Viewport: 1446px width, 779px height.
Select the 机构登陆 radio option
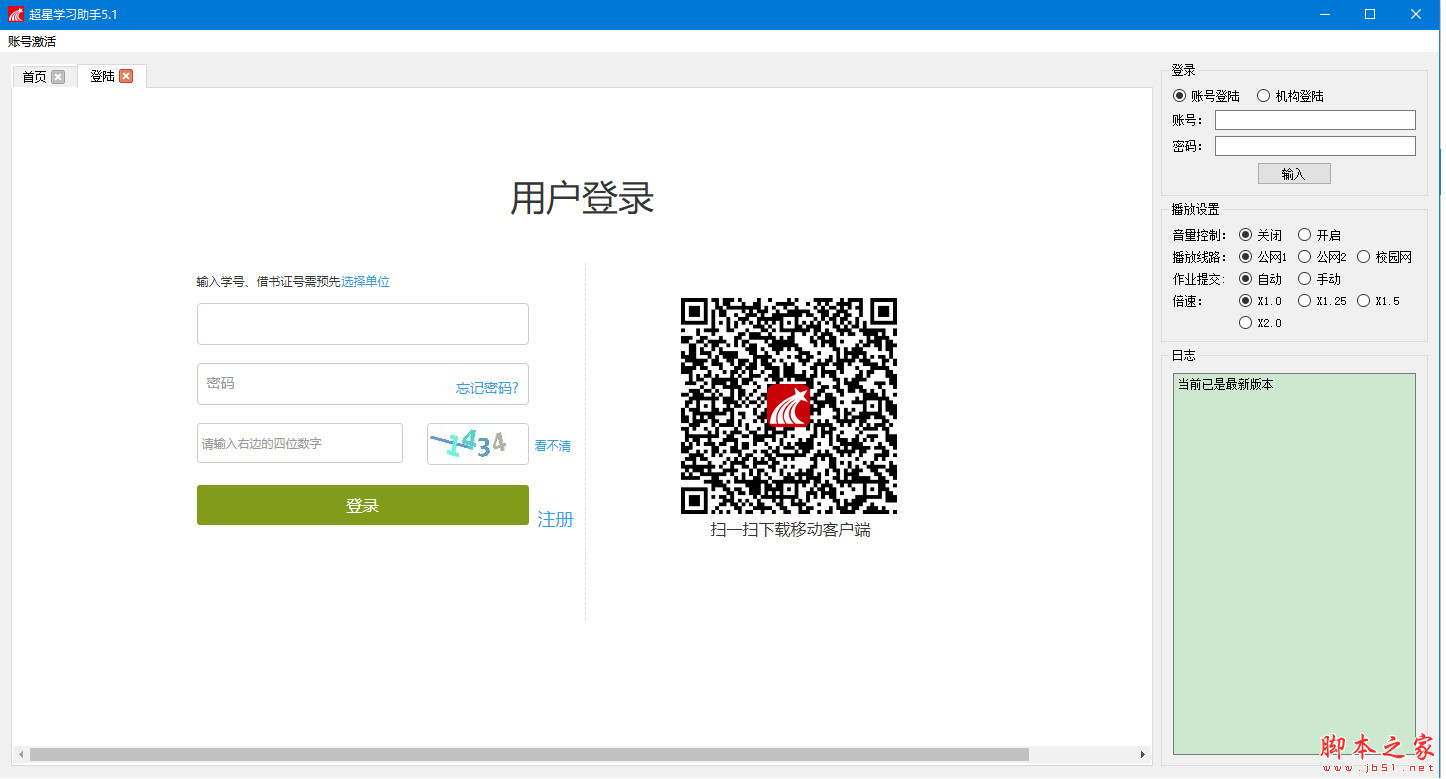click(1290, 96)
